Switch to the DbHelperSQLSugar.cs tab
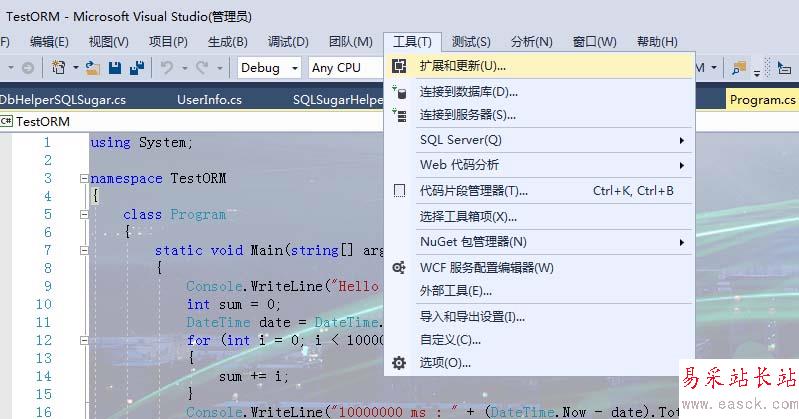 [62, 99]
